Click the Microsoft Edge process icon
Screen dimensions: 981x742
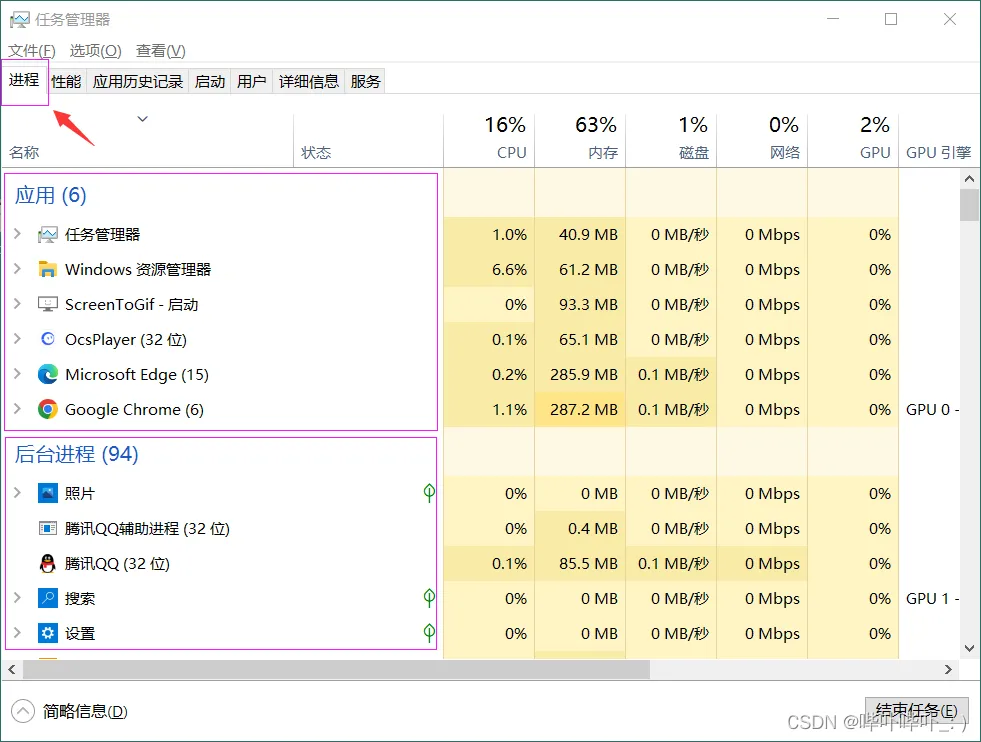48,374
